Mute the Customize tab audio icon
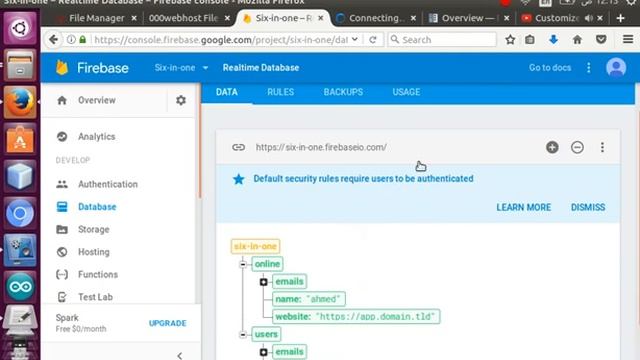 tap(588, 18)
